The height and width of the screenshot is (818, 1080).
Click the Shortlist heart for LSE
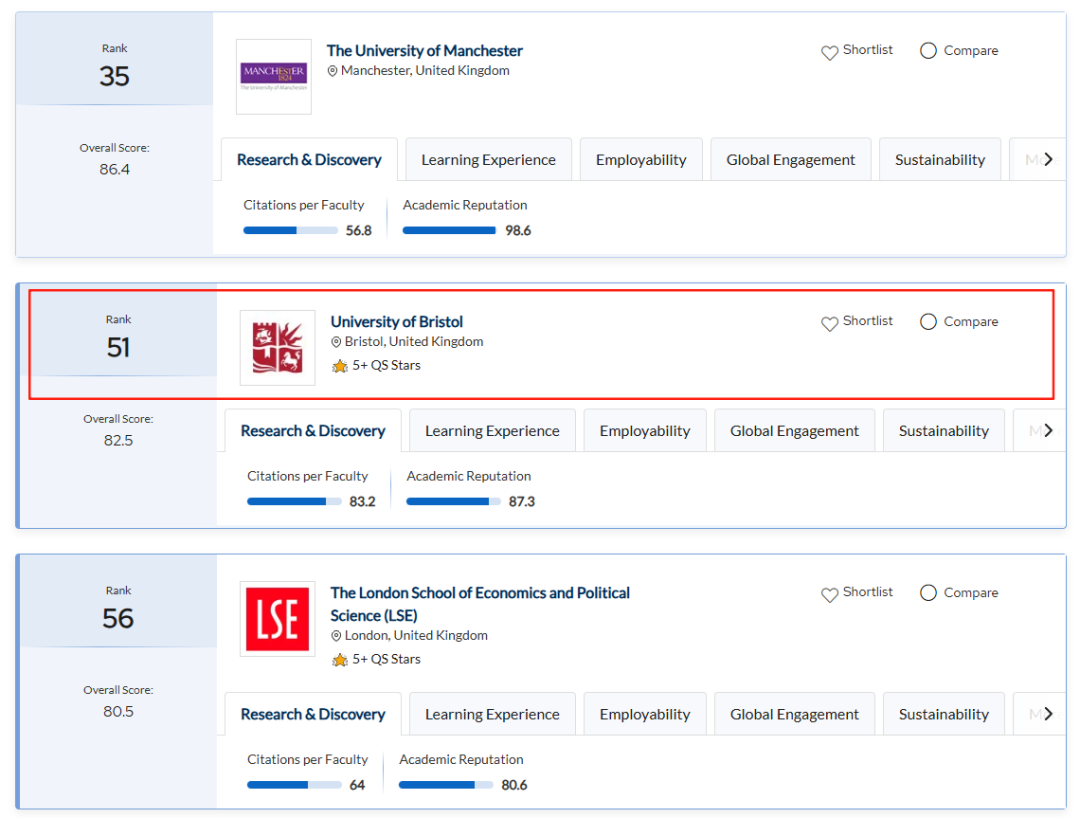tap(830, 594)
